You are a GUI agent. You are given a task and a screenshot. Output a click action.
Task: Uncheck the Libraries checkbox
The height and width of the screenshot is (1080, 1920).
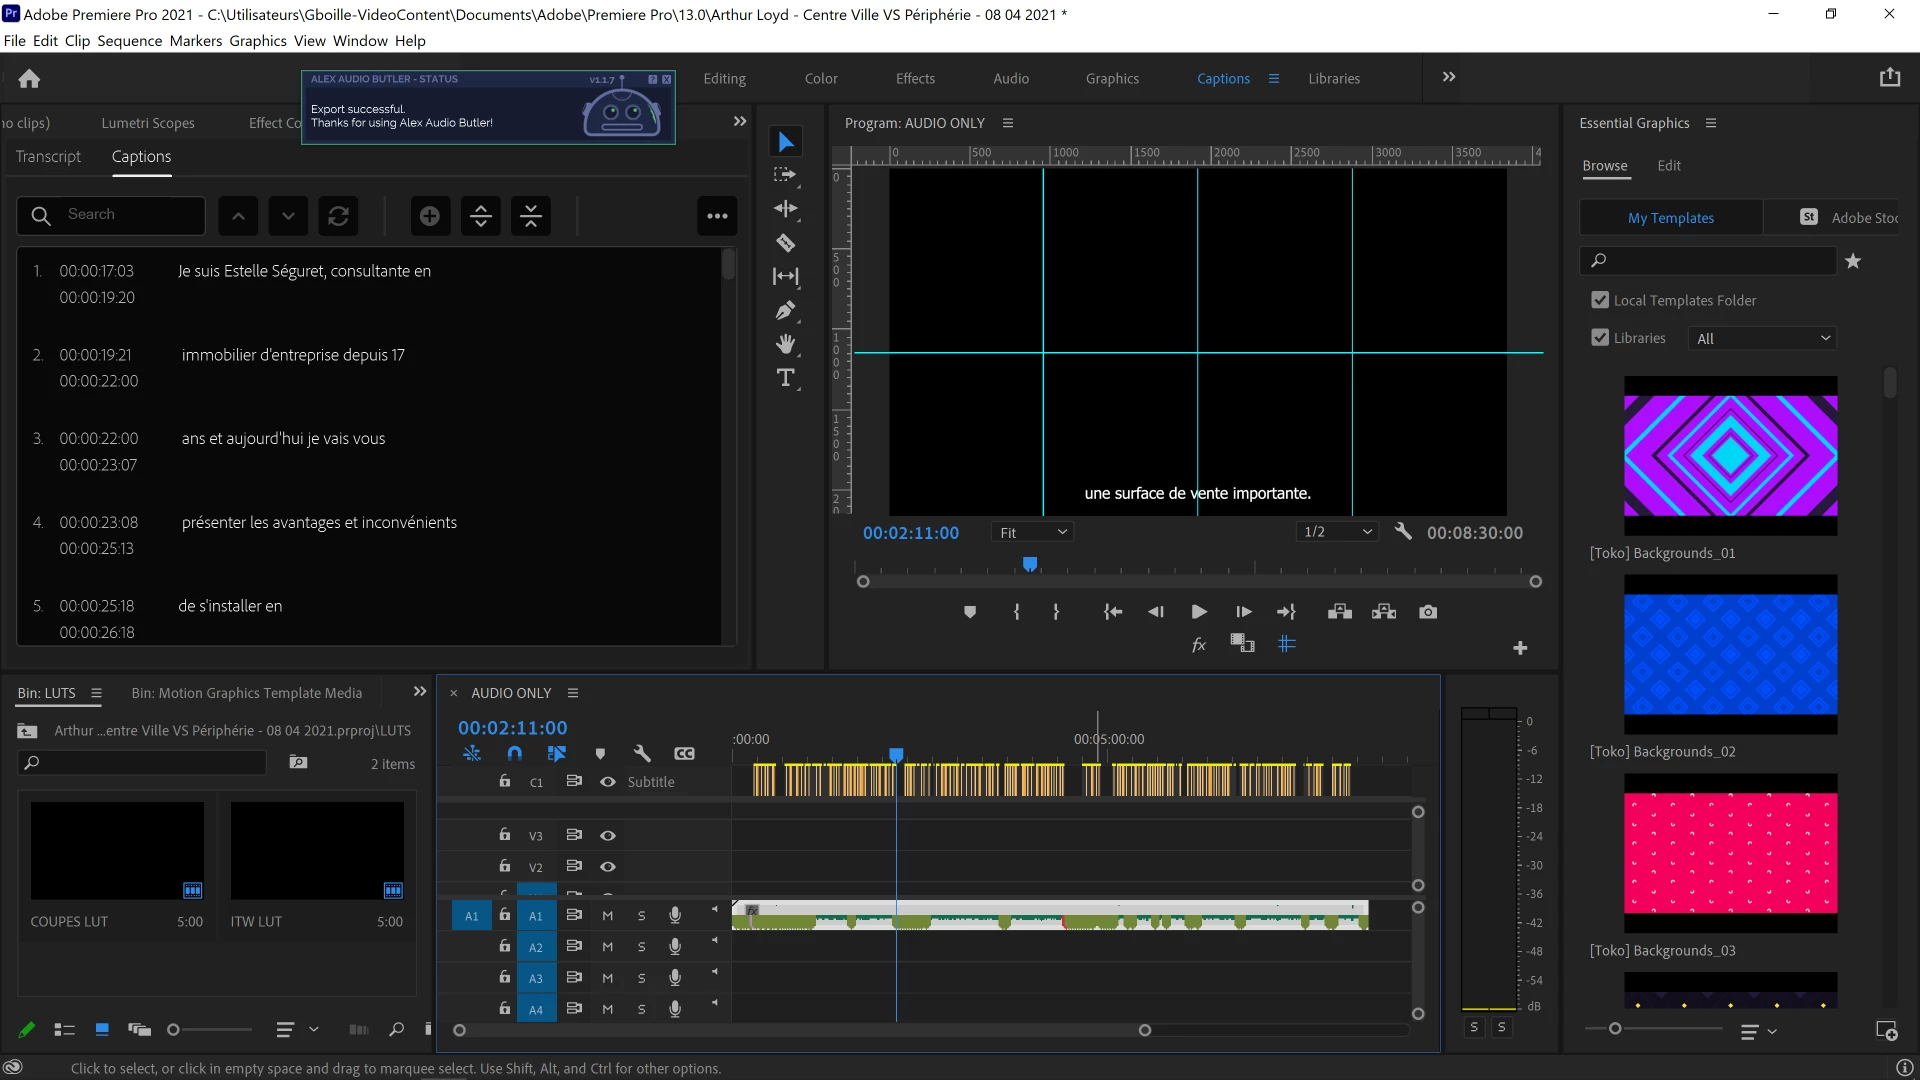click(x=1600, y=338)
